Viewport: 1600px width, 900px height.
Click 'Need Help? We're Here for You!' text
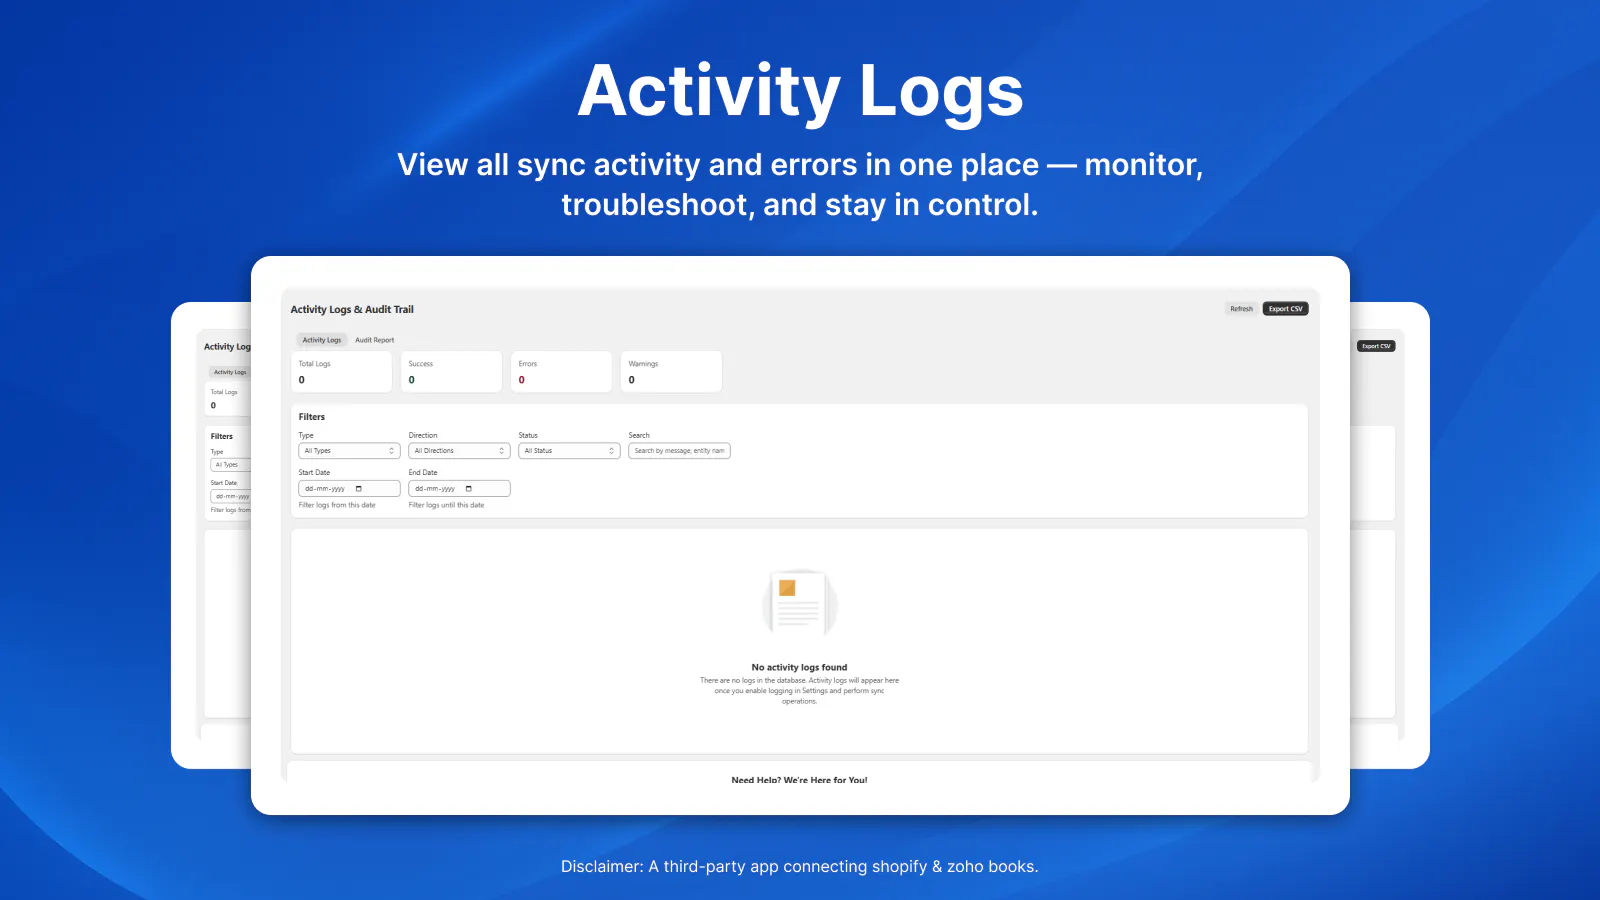[799, 780]
